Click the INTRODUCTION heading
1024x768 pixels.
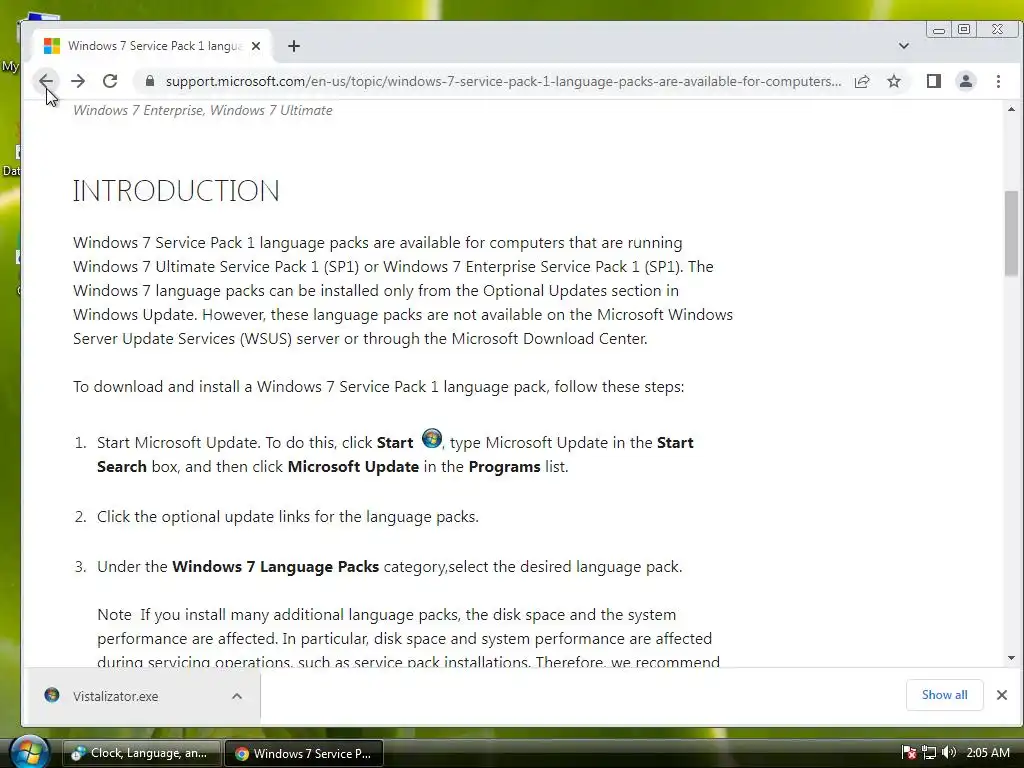(x=176, y=191)
